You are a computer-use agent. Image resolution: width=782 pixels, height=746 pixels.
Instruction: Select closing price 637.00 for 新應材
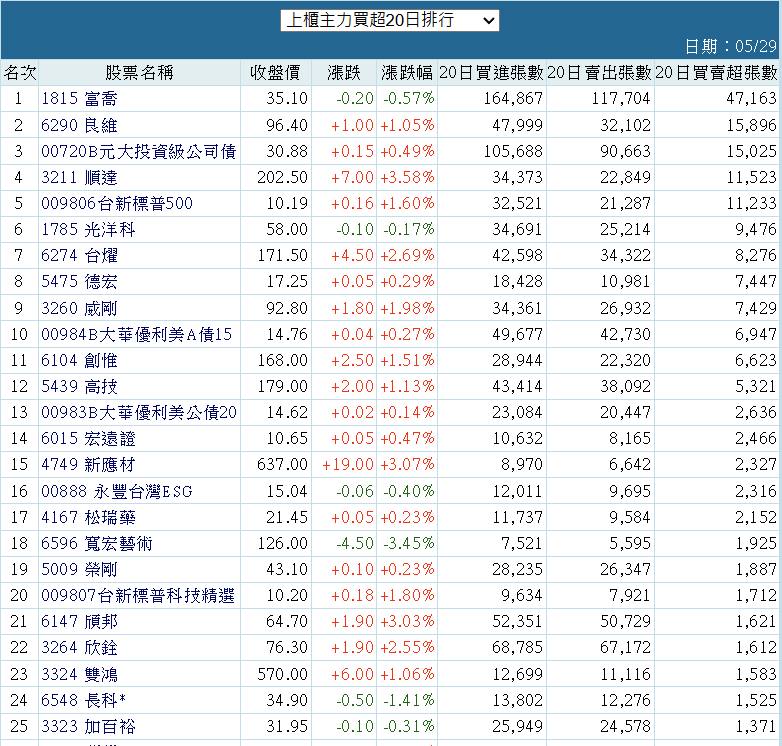282,464
